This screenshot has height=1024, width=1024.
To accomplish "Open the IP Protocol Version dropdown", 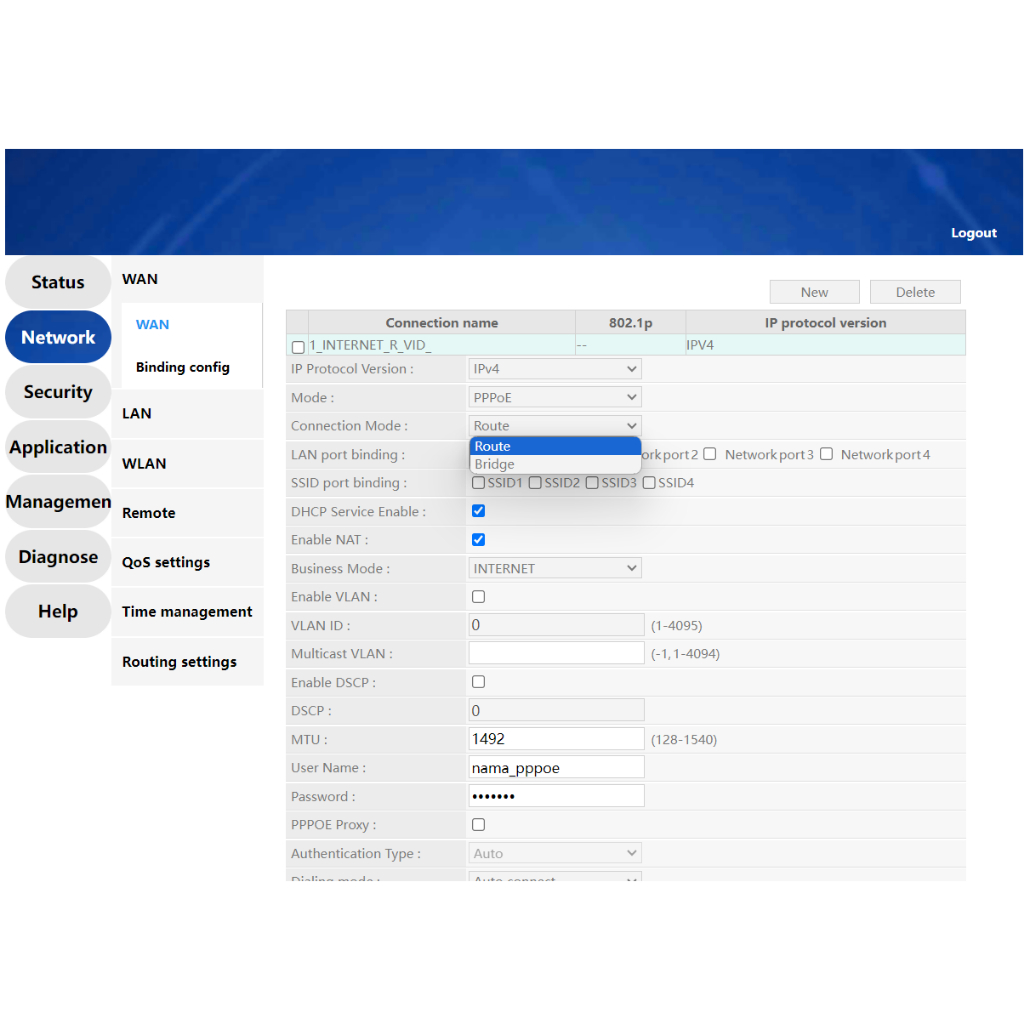I will tap(555, 369).
